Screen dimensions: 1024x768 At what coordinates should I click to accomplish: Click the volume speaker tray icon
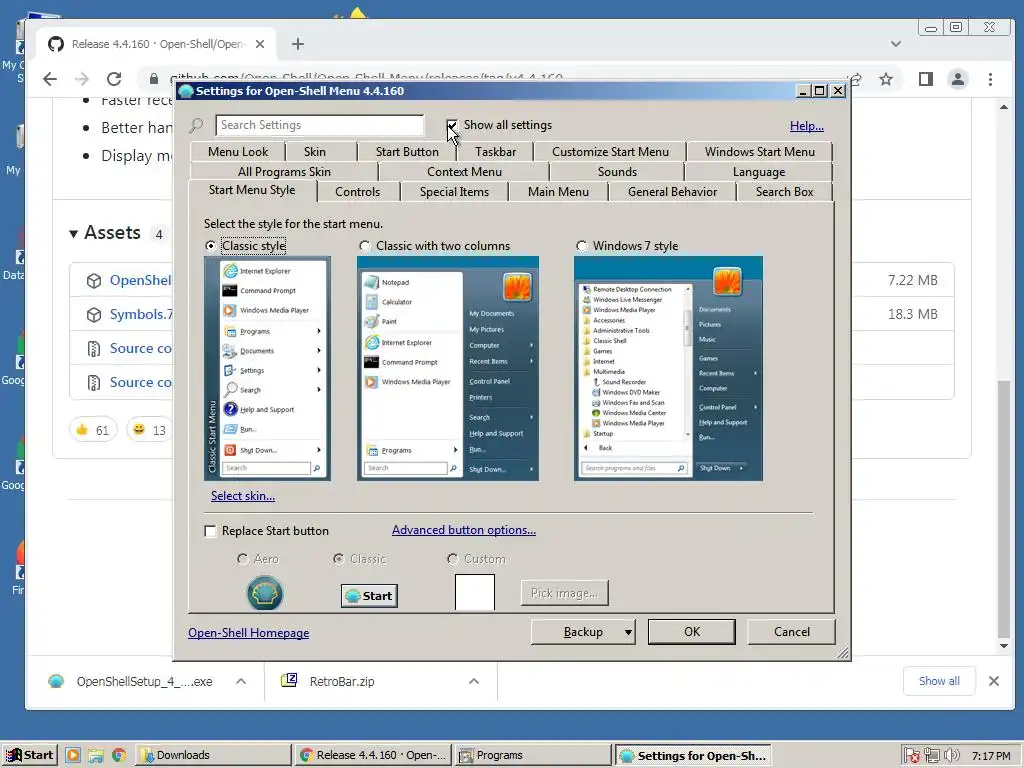click(952, 755)
